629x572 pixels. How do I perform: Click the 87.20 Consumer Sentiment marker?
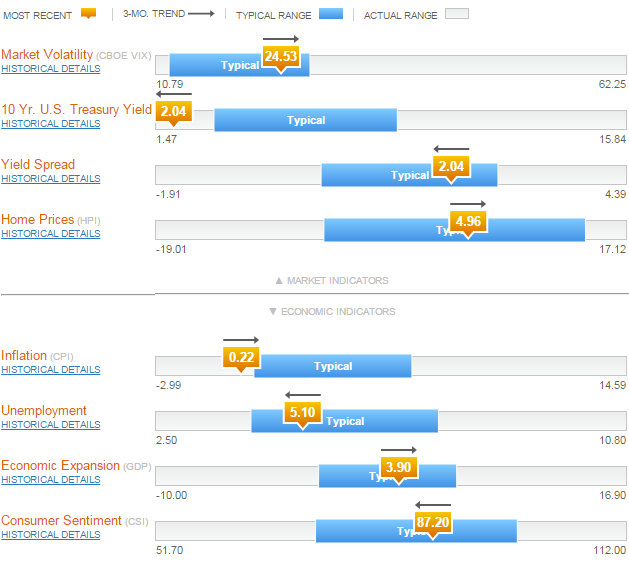point(432,522)
